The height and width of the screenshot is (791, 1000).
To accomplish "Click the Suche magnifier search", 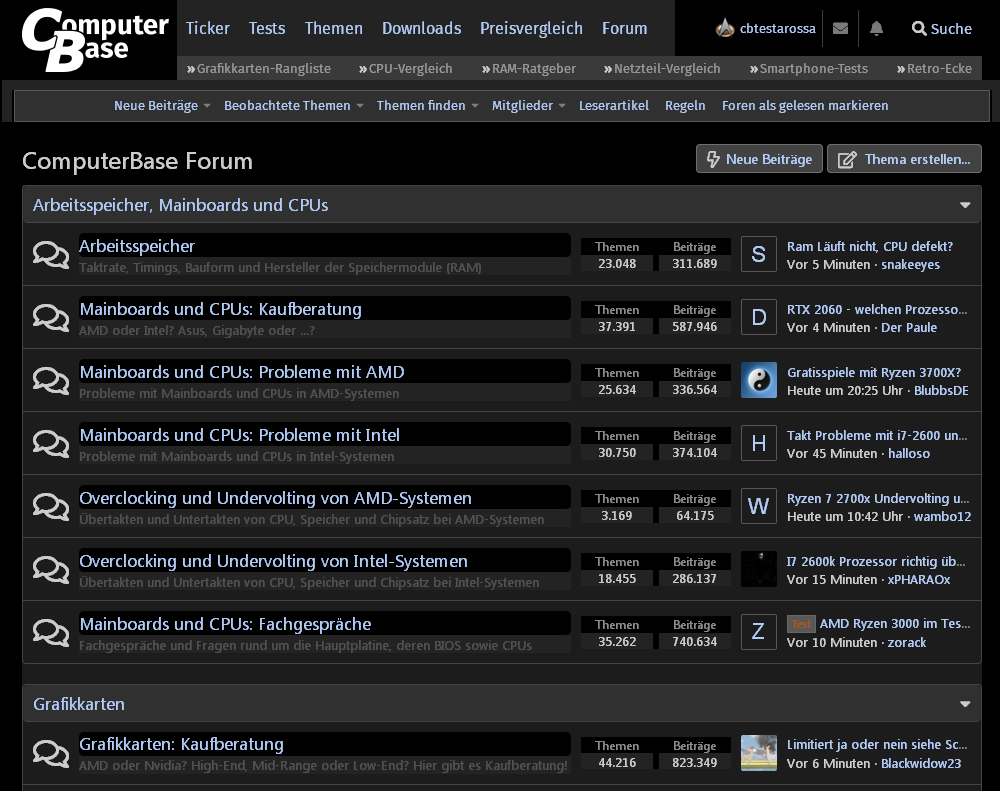I will tap(942, 29).
